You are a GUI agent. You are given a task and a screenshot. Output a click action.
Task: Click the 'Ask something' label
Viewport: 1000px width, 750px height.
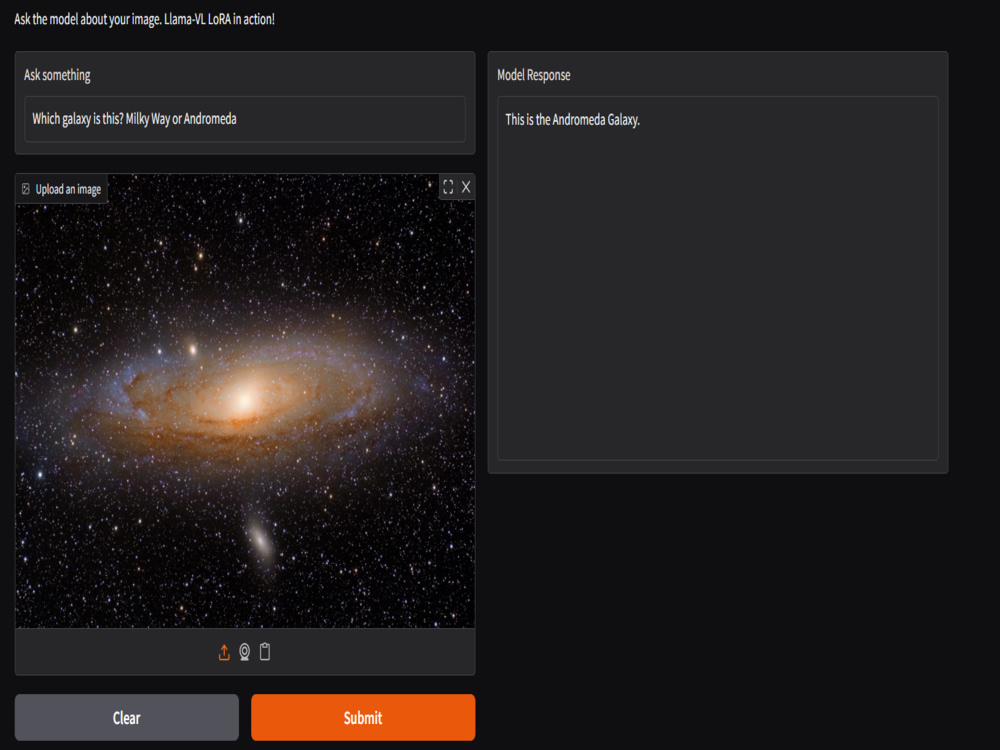[x=57, y=75]
